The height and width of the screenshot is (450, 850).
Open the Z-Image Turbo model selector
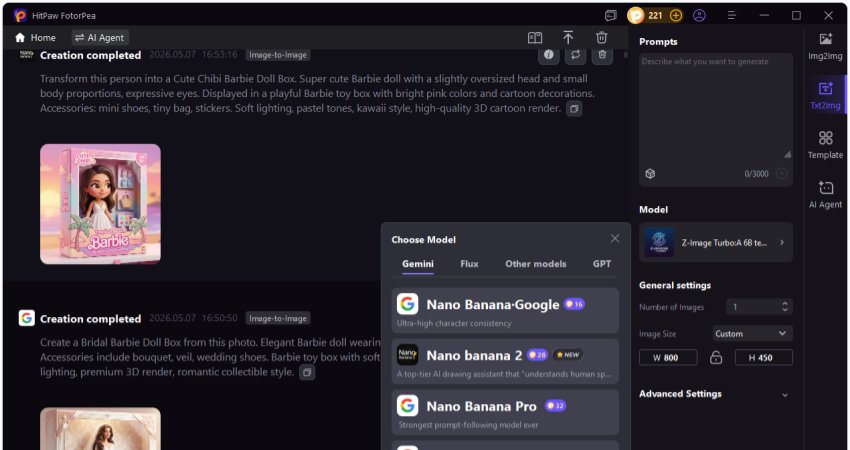(716, 242)
